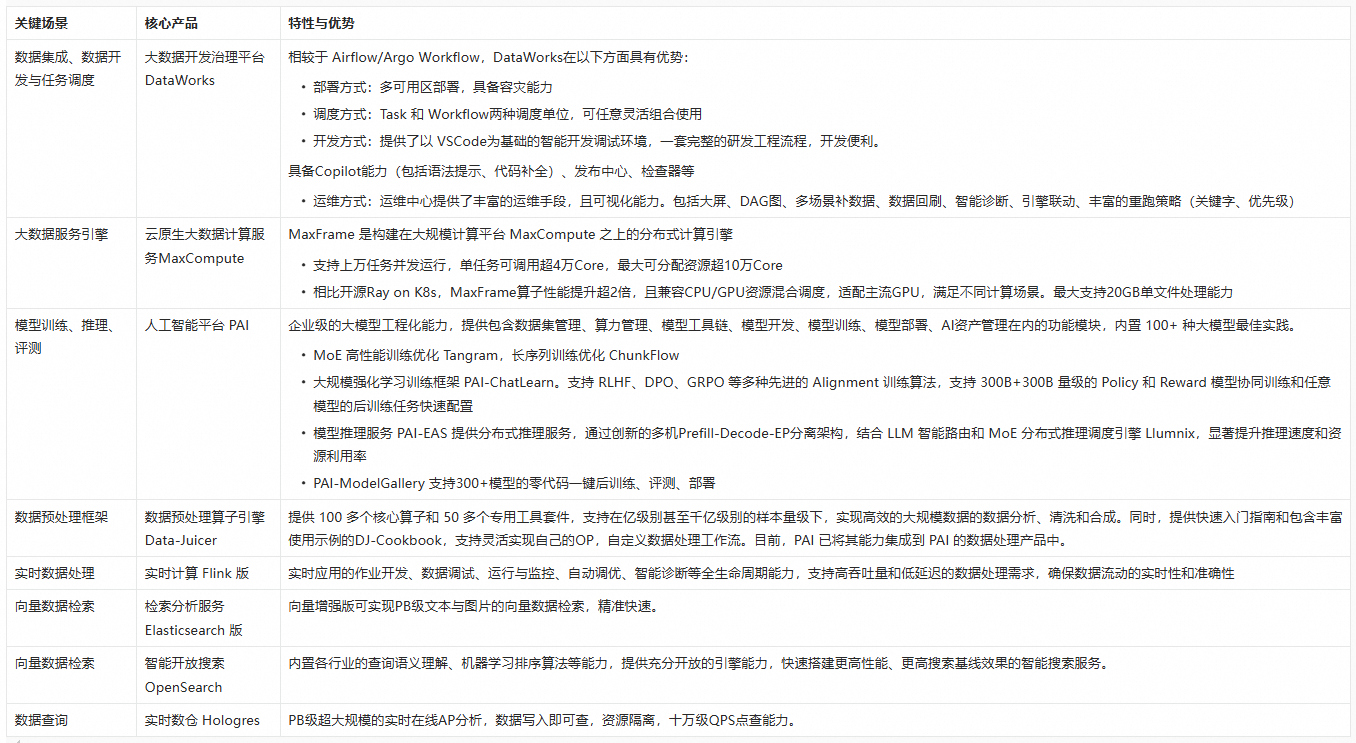
Task: Select the 实时计算 Flink 版 product cell
Action: pyautogui.click(x=208, y=573)
